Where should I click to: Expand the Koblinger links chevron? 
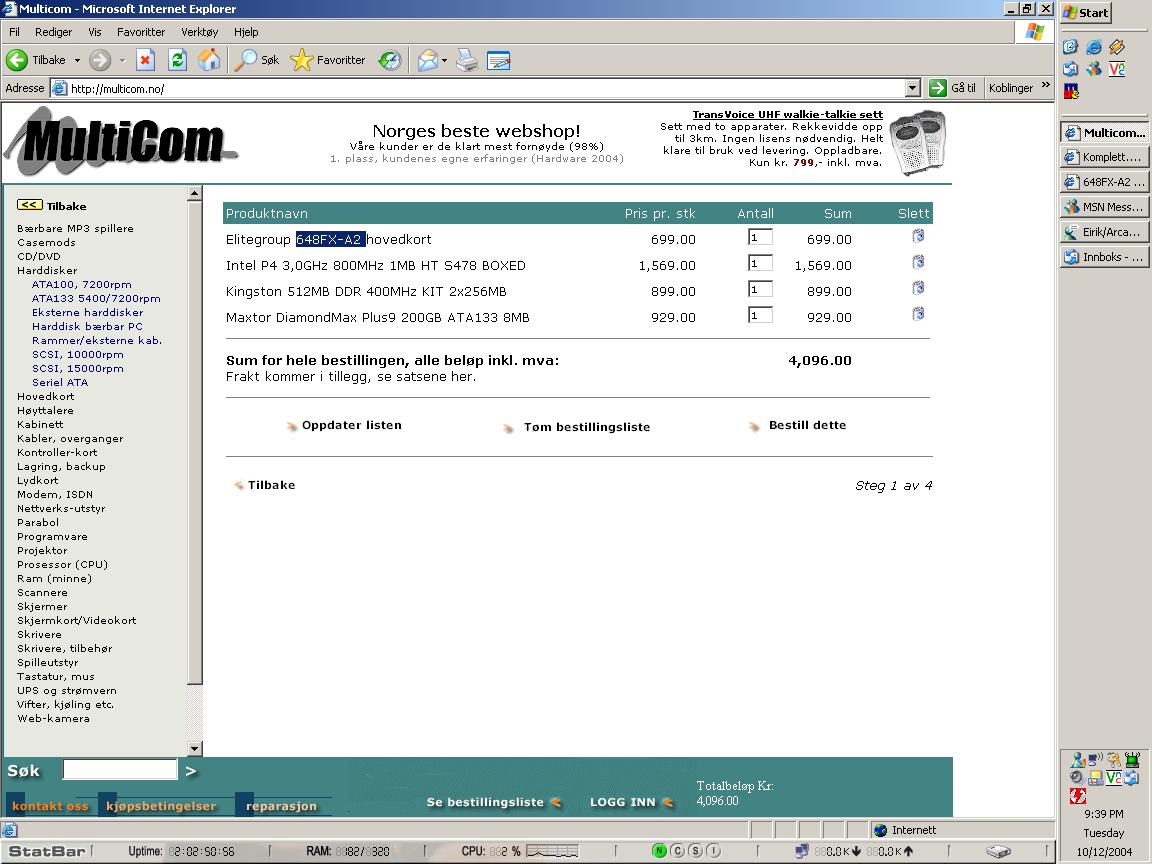point(1046,86)
